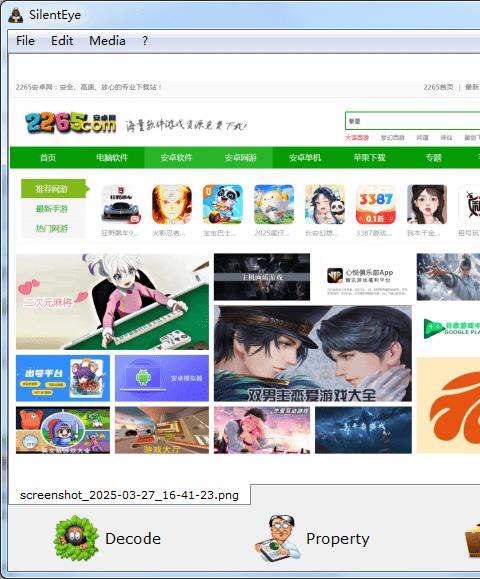Click 专题 in the green navigation bar
Screen dimensions: 480x579
point(433,158)
